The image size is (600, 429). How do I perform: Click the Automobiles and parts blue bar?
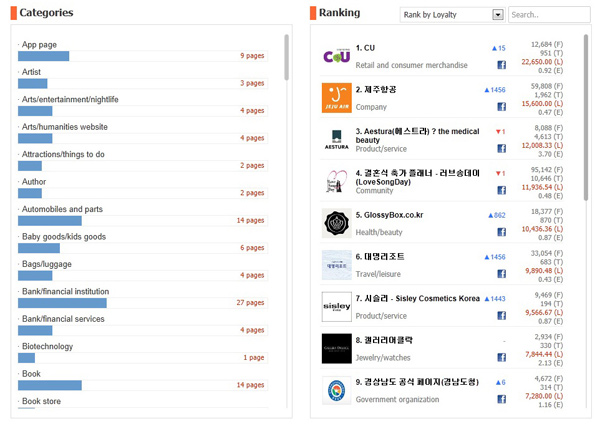point(50,221)
